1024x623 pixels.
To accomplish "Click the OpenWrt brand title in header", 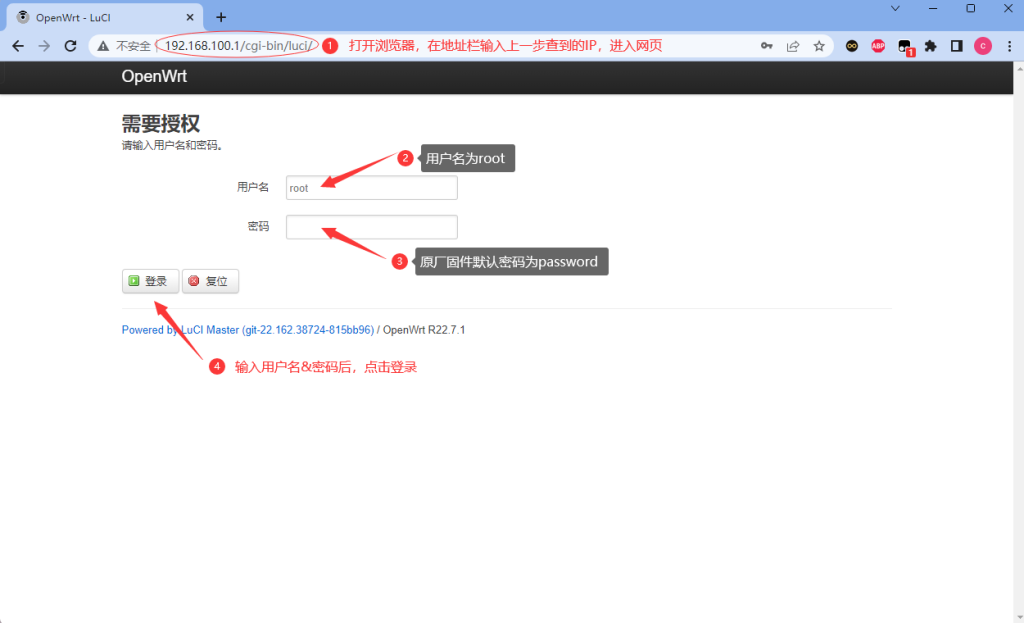I will pyautogui.click(x=154, y=76).
